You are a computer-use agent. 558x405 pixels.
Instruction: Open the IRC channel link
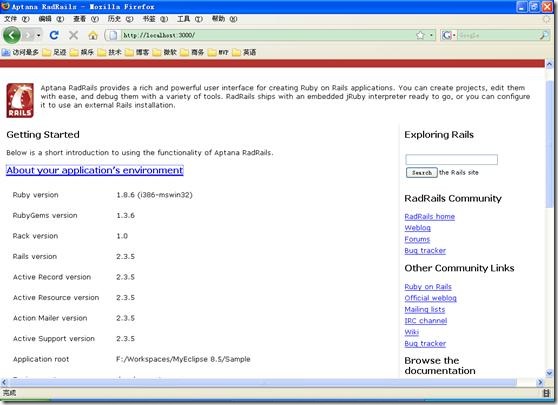click(426, 321)
